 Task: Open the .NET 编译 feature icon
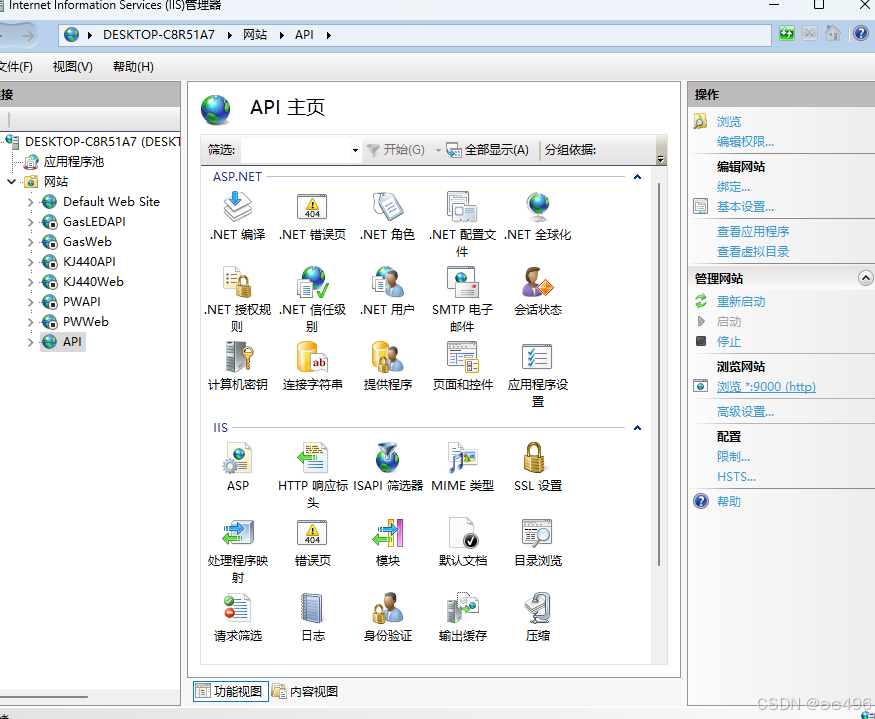[x=238, y=216]
